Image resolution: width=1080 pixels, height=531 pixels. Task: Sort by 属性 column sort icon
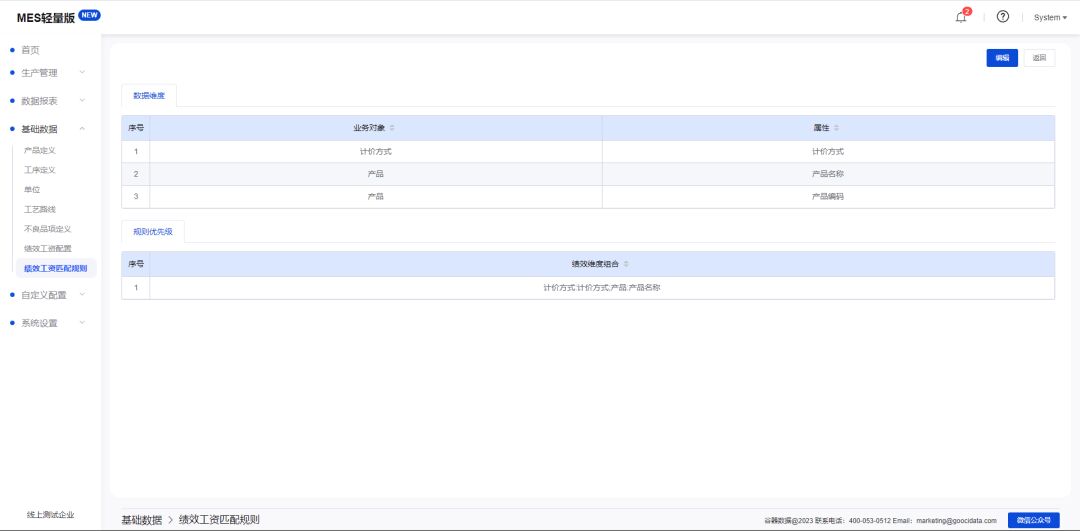[x=836, y=128]
